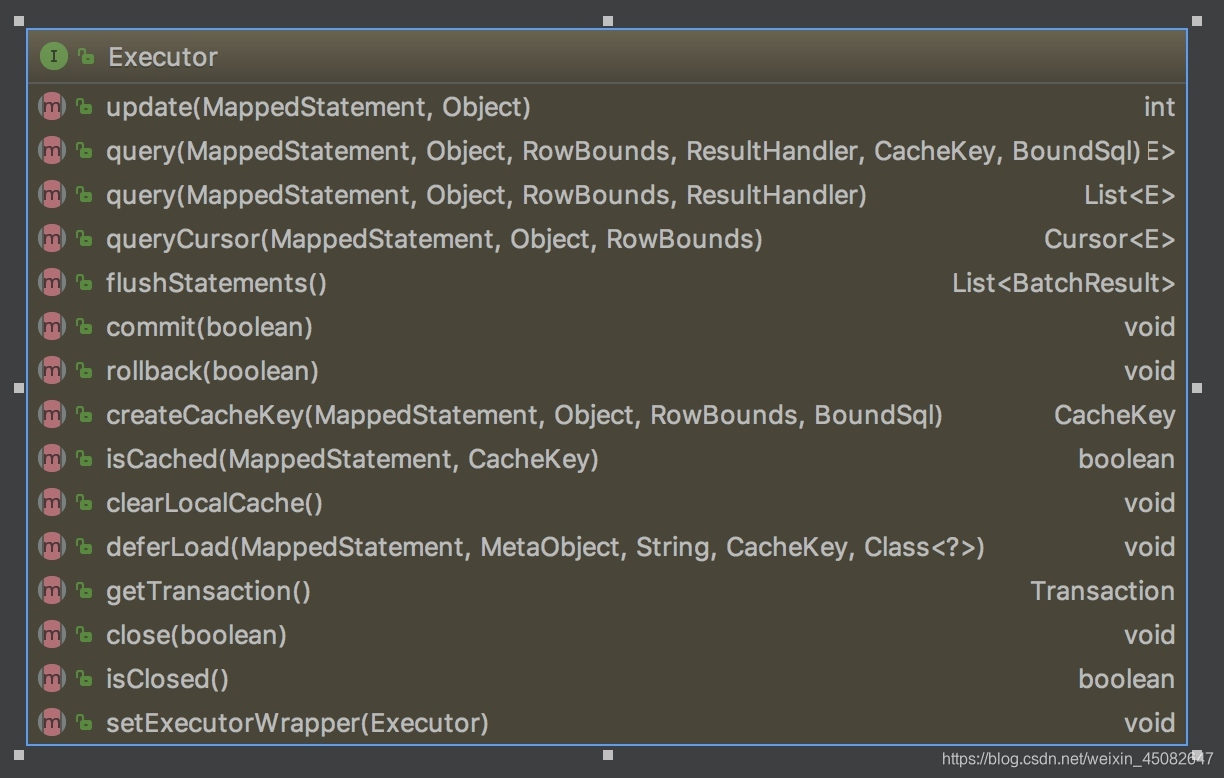
Task: Select isCached(MappedStatement, CacheKey) method
Action: pyautogui.click(x=352, y=459)
